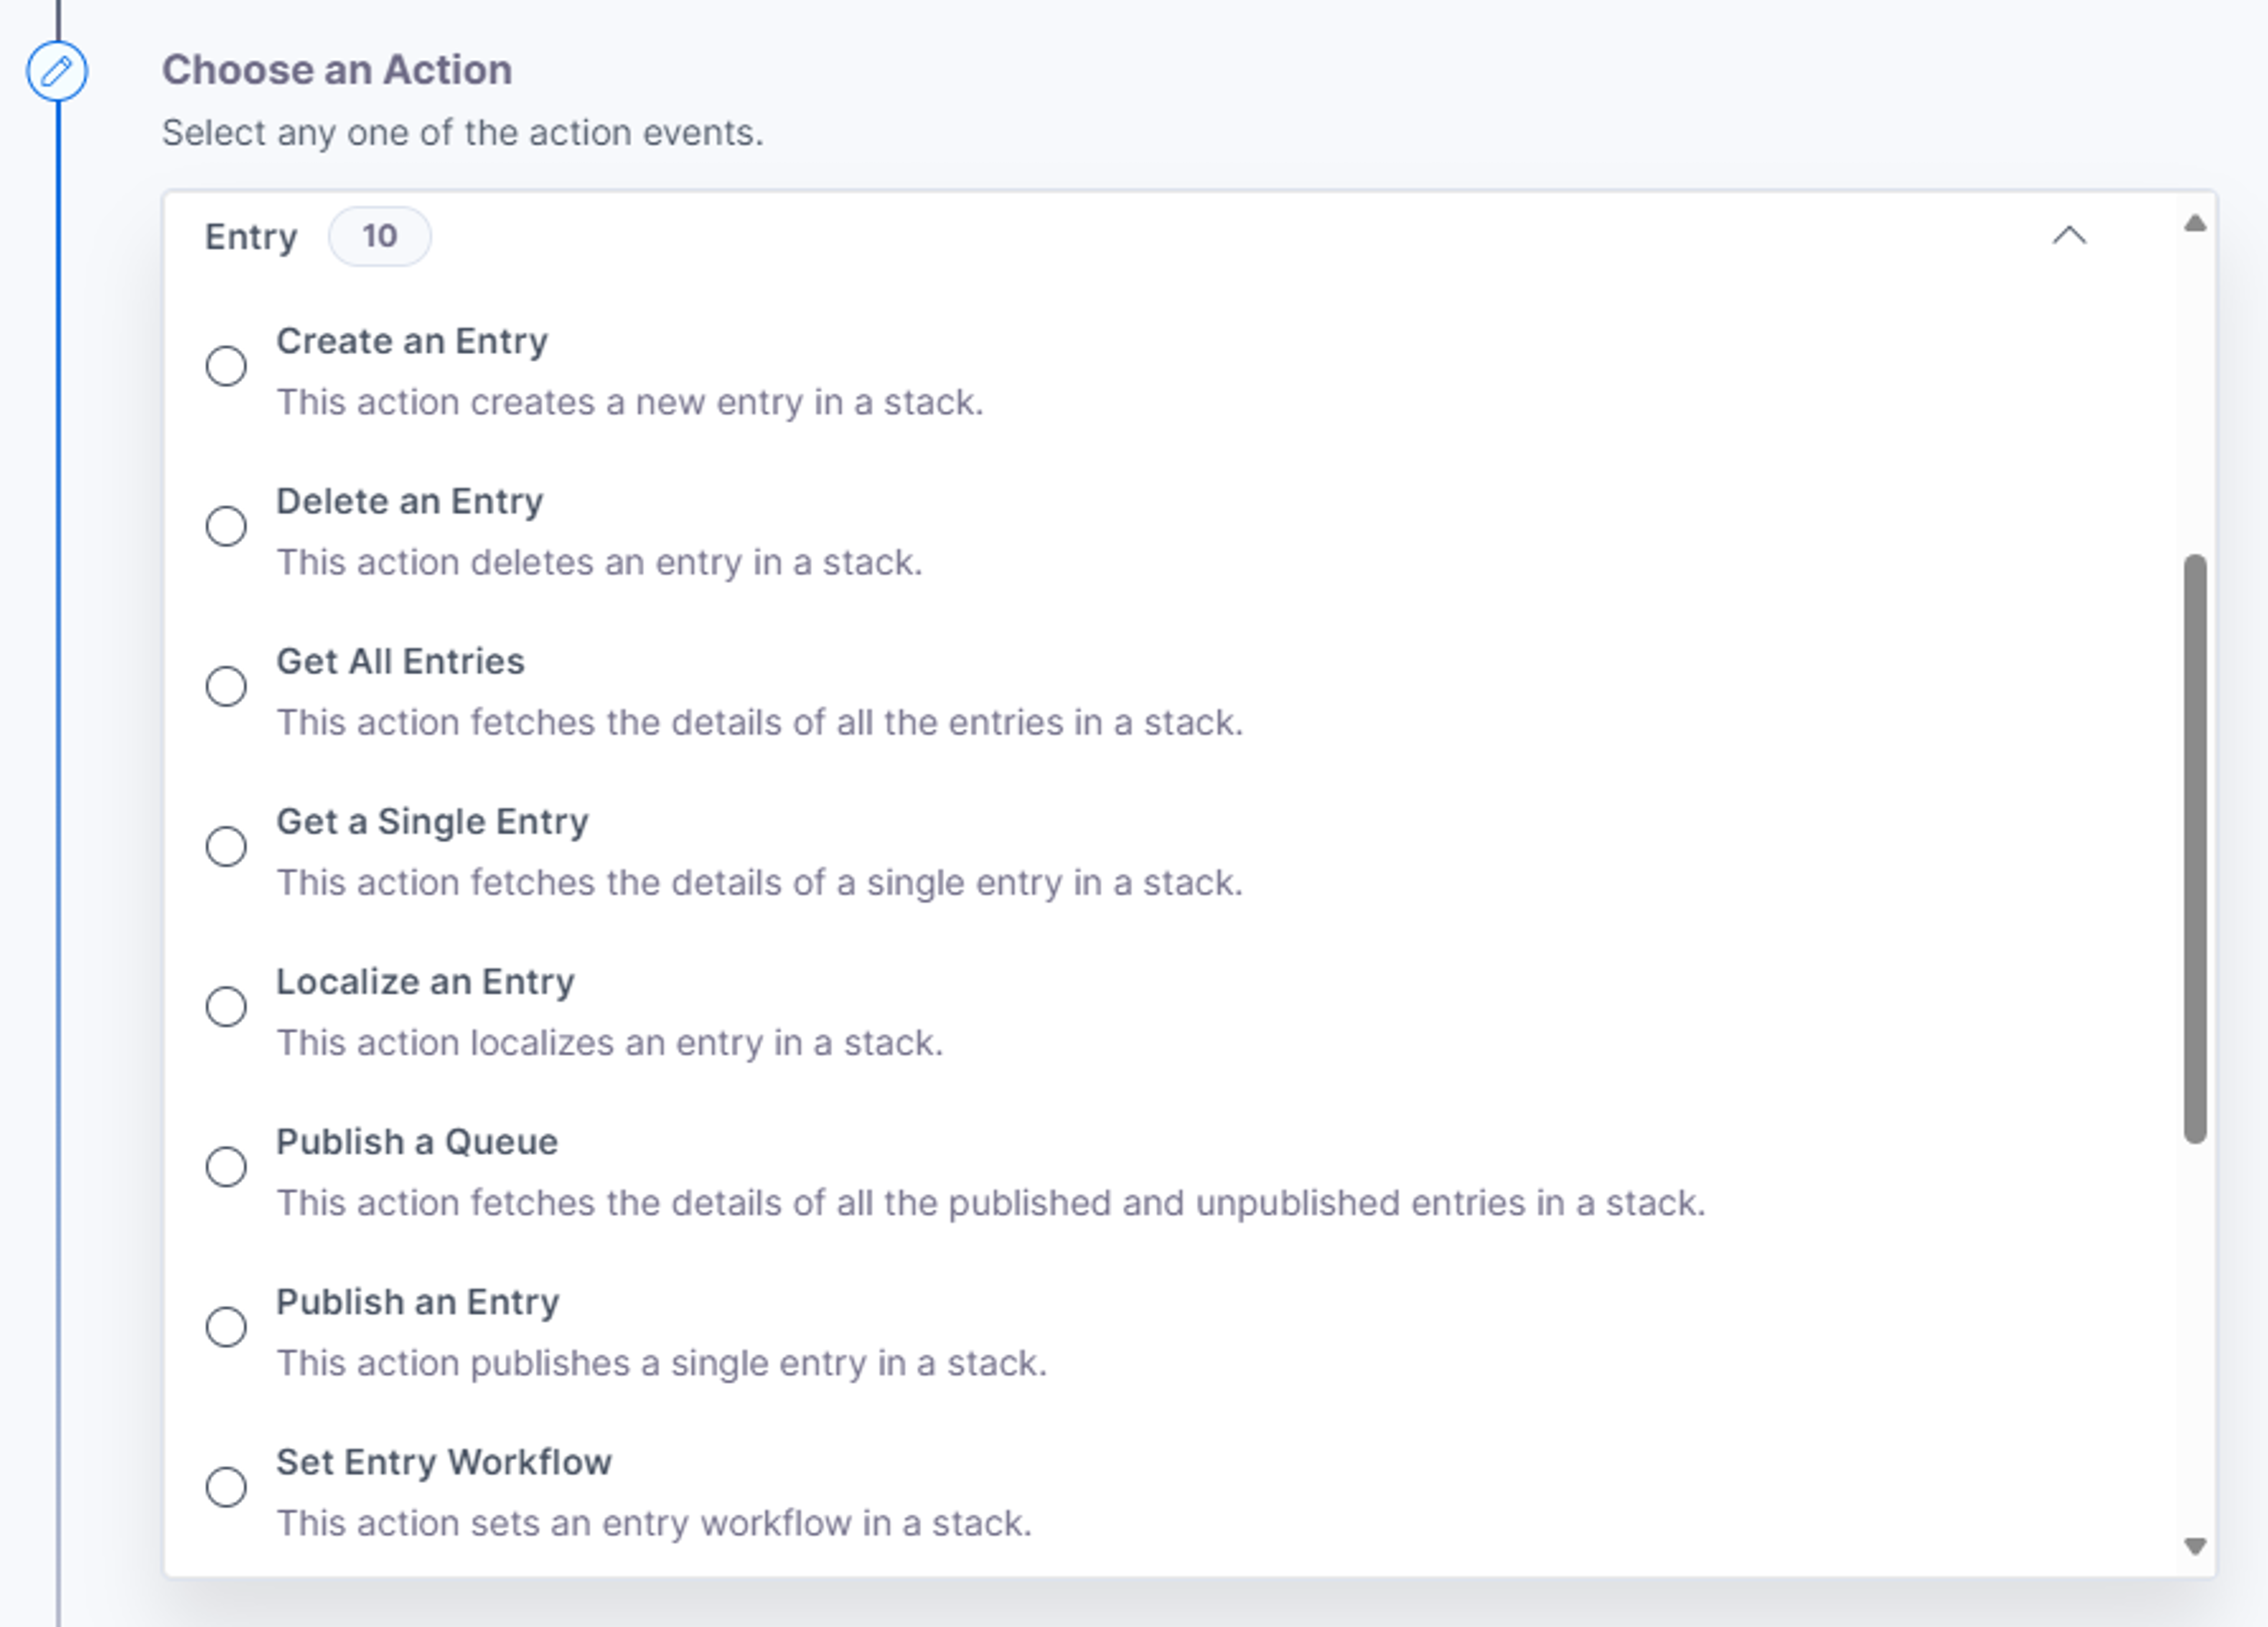The width and height of the screenshot is (2268, 1627).
Task: Click the scrollbar up arrow
Action: (2195, 223)
